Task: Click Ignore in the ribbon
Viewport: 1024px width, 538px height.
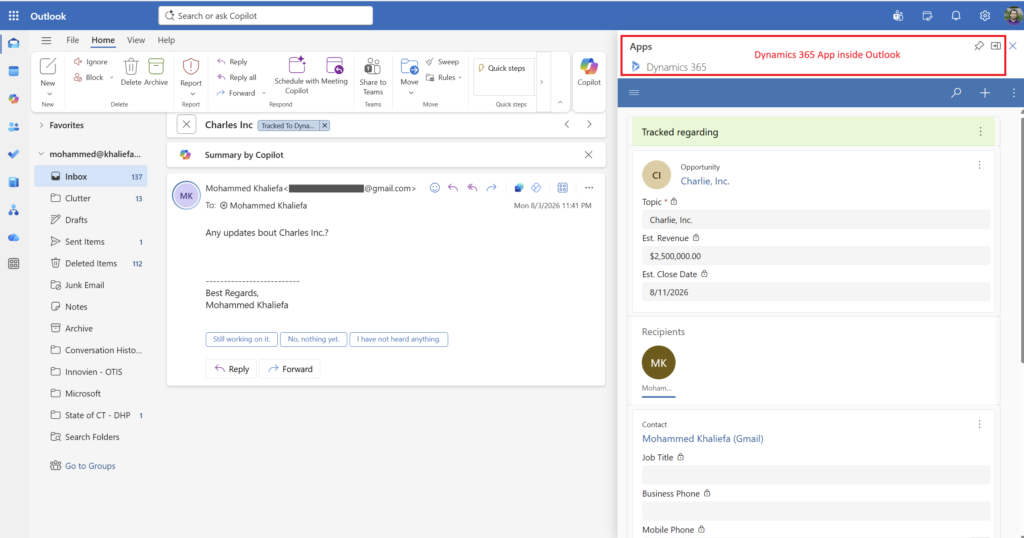Action: pyautogui.click(x=91, y=61)
